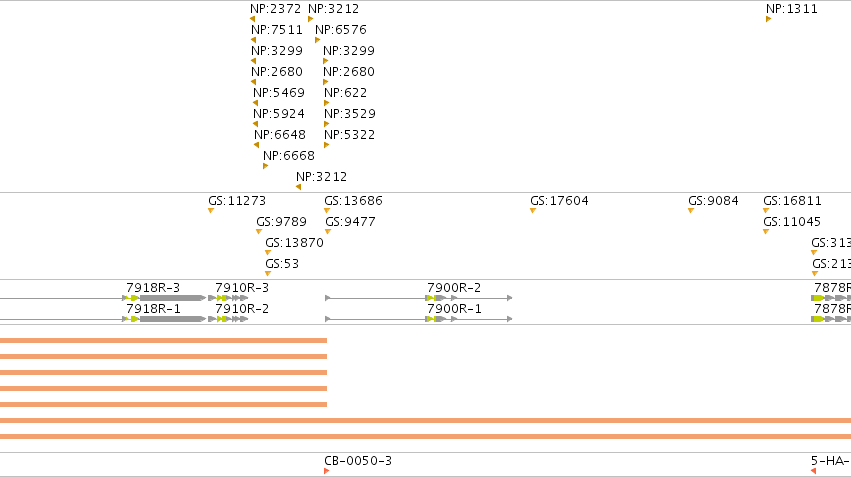This screenshot has height=477, width=851.
Task: Select the 7900R-1 transcript line
Action: tap(418, 319)
